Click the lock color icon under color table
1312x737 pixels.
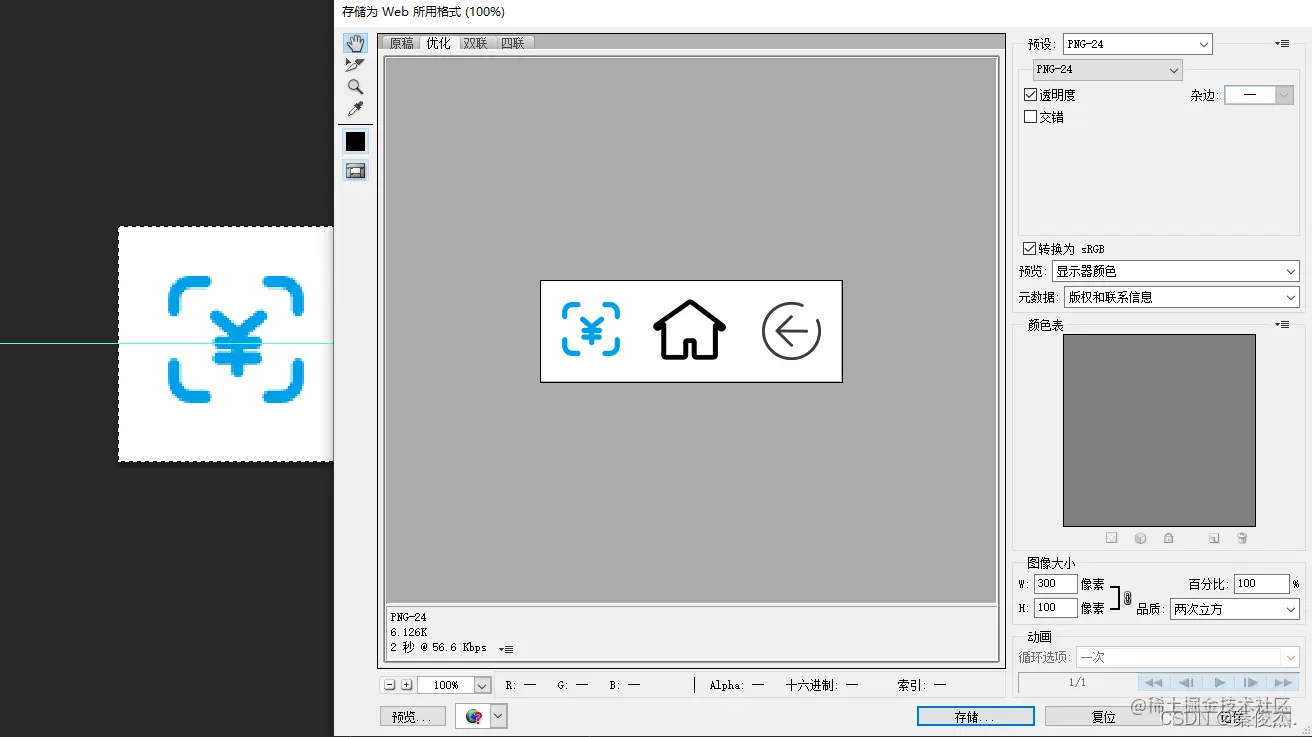tap(1168, 538)
